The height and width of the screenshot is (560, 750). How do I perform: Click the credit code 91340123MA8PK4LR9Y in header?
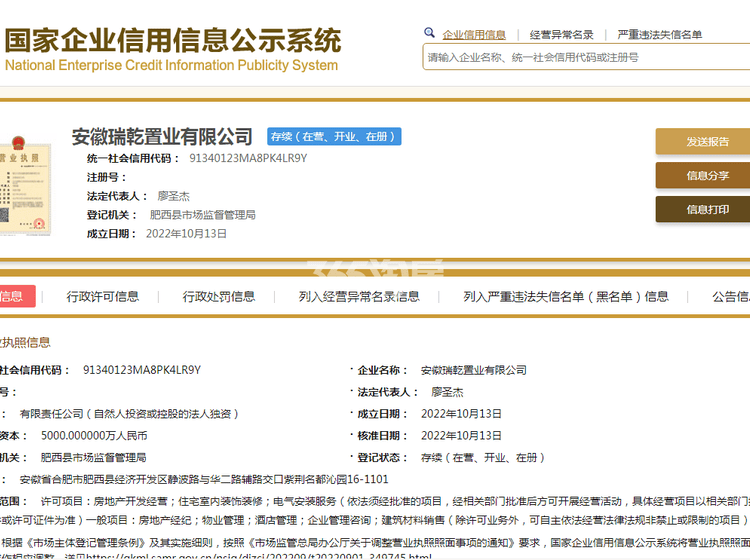(248, 158)
